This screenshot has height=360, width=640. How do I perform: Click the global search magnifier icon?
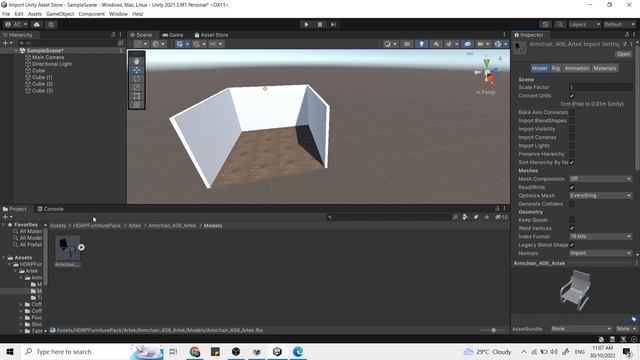coord(560,24)
